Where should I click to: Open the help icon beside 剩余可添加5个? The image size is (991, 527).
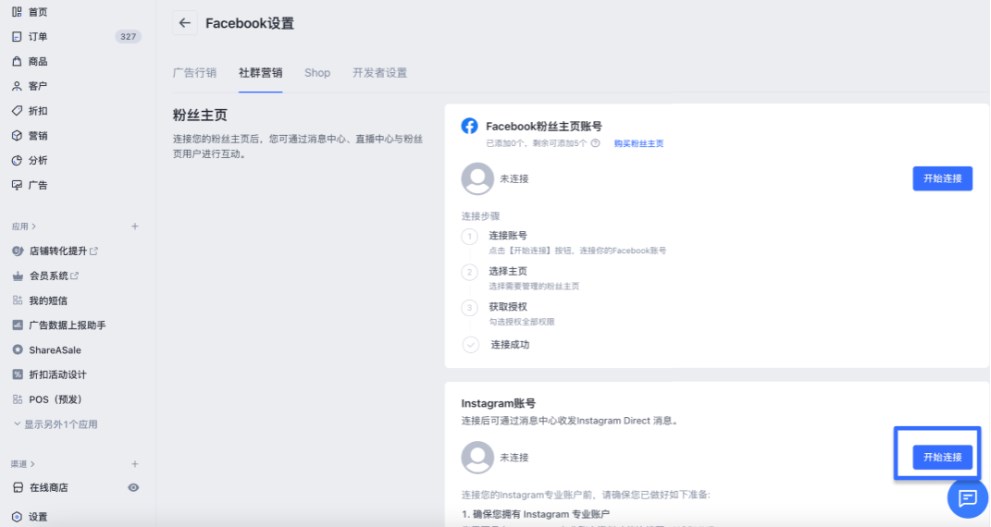click(x=595, y=143)
